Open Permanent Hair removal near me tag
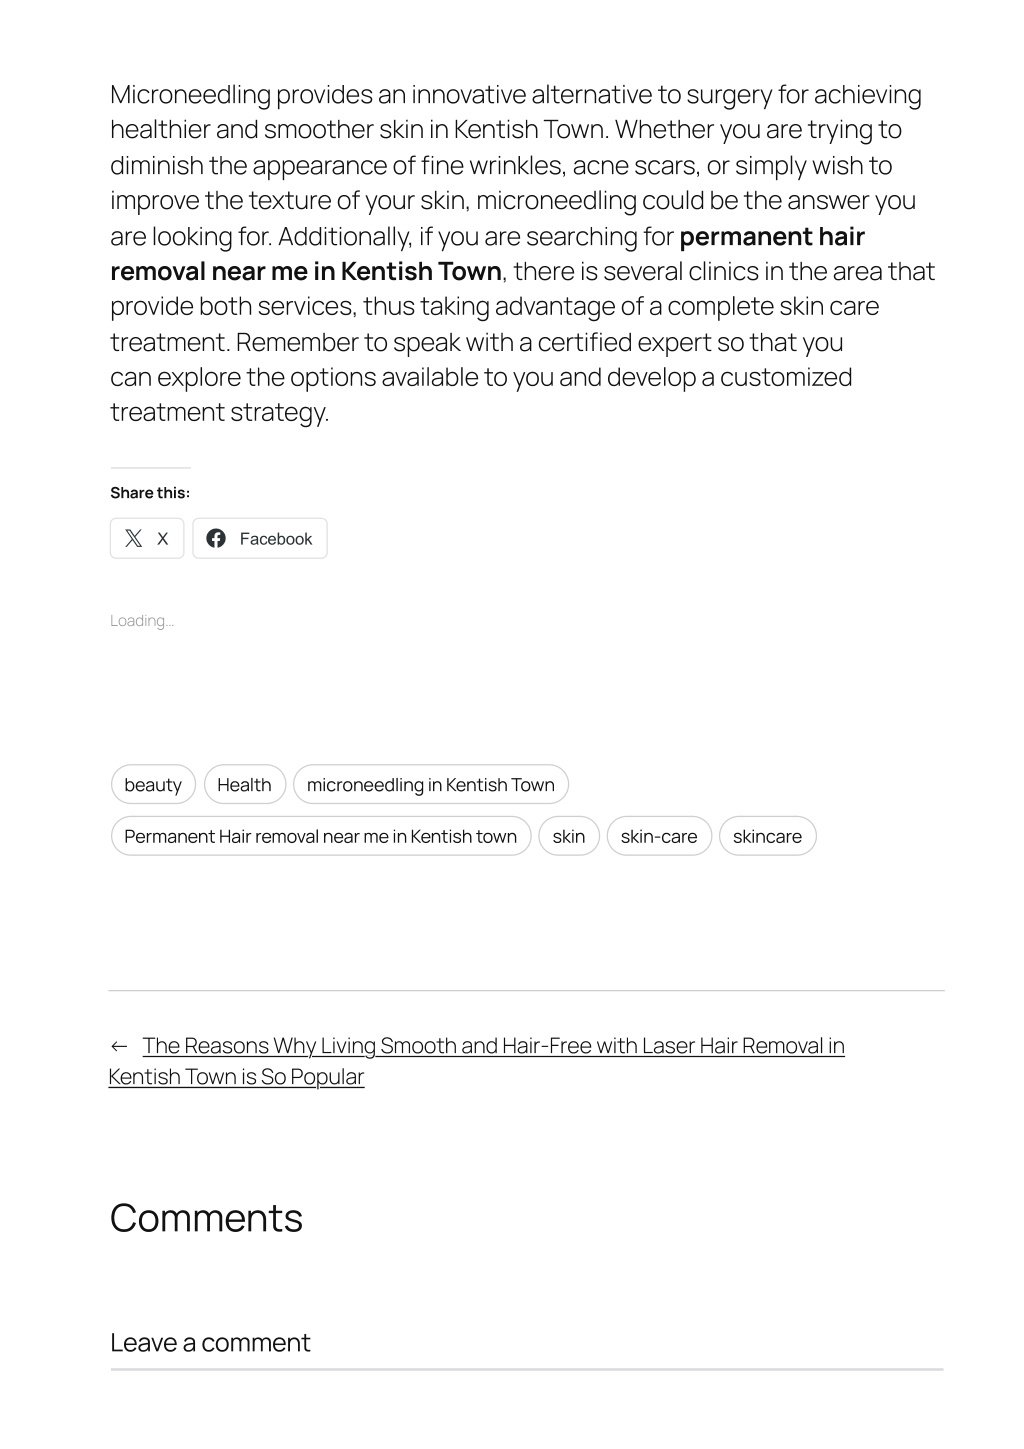Viewport: 1024px width, 1449px height. point(321,837)
